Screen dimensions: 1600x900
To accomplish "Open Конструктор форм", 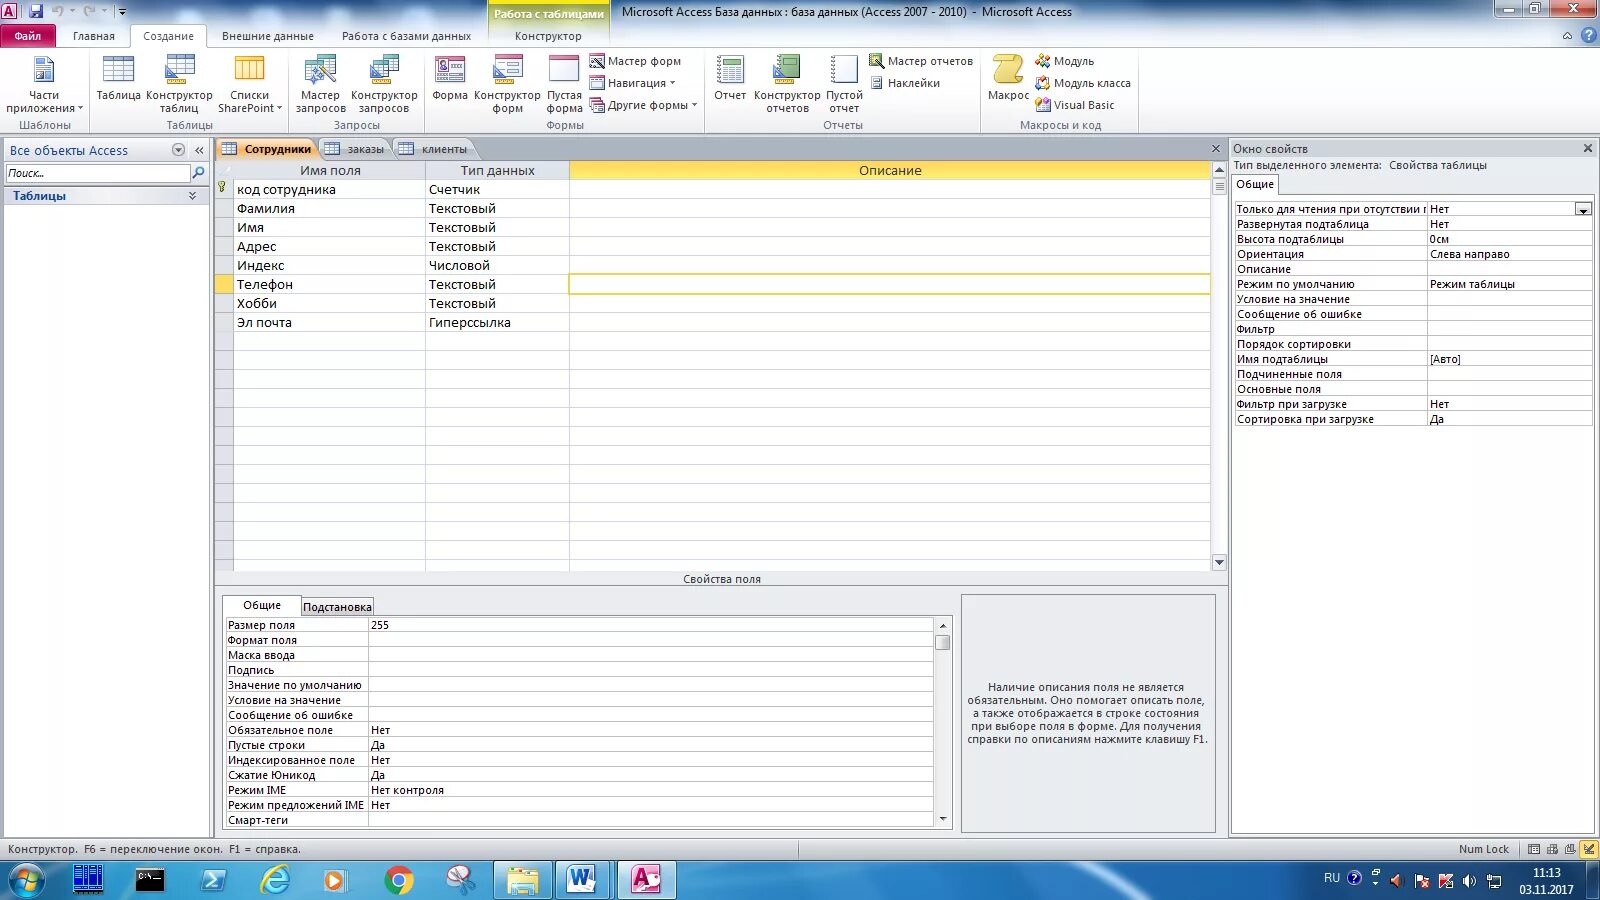I will coord(508,85).
